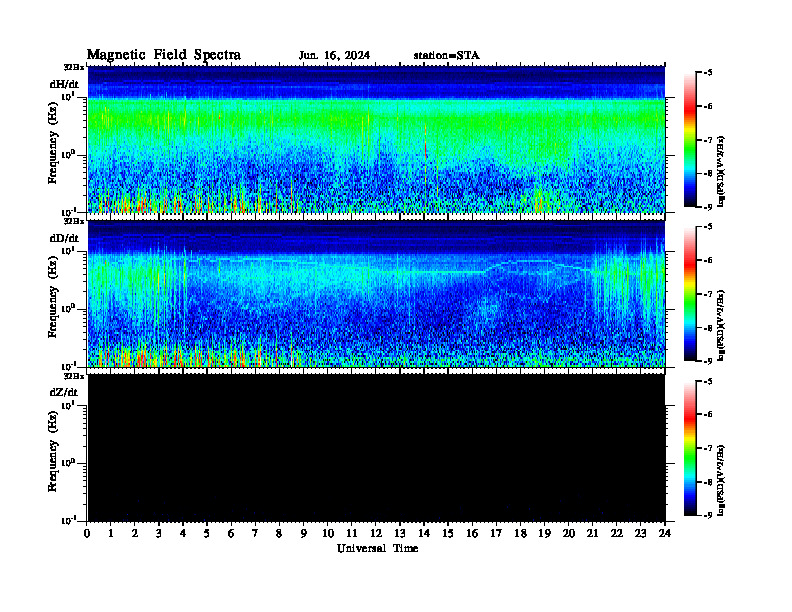Viewport: 792px width, 612px height.
Task: Click the 32Hz label of the dZ/dt panel
Action: [x=74, y=376]
